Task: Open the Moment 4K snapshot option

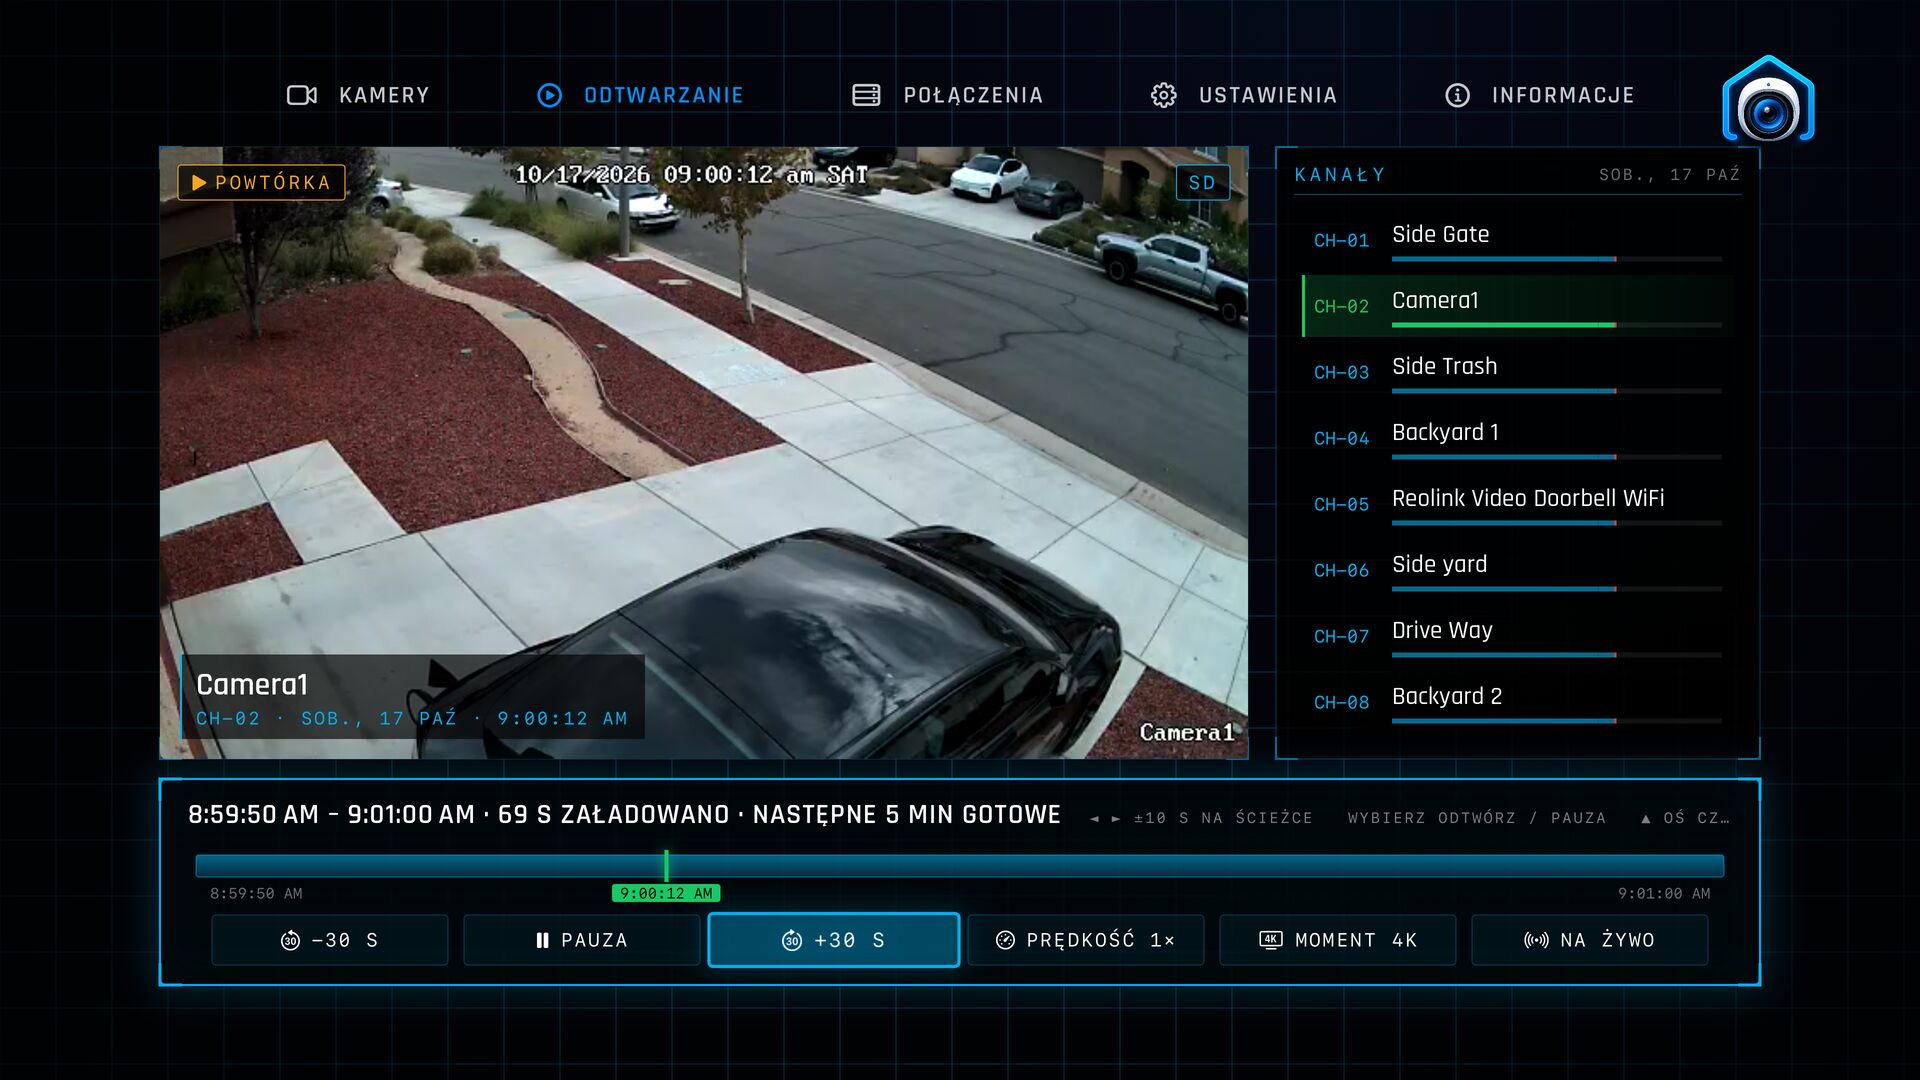Action: coord(1338,940)
